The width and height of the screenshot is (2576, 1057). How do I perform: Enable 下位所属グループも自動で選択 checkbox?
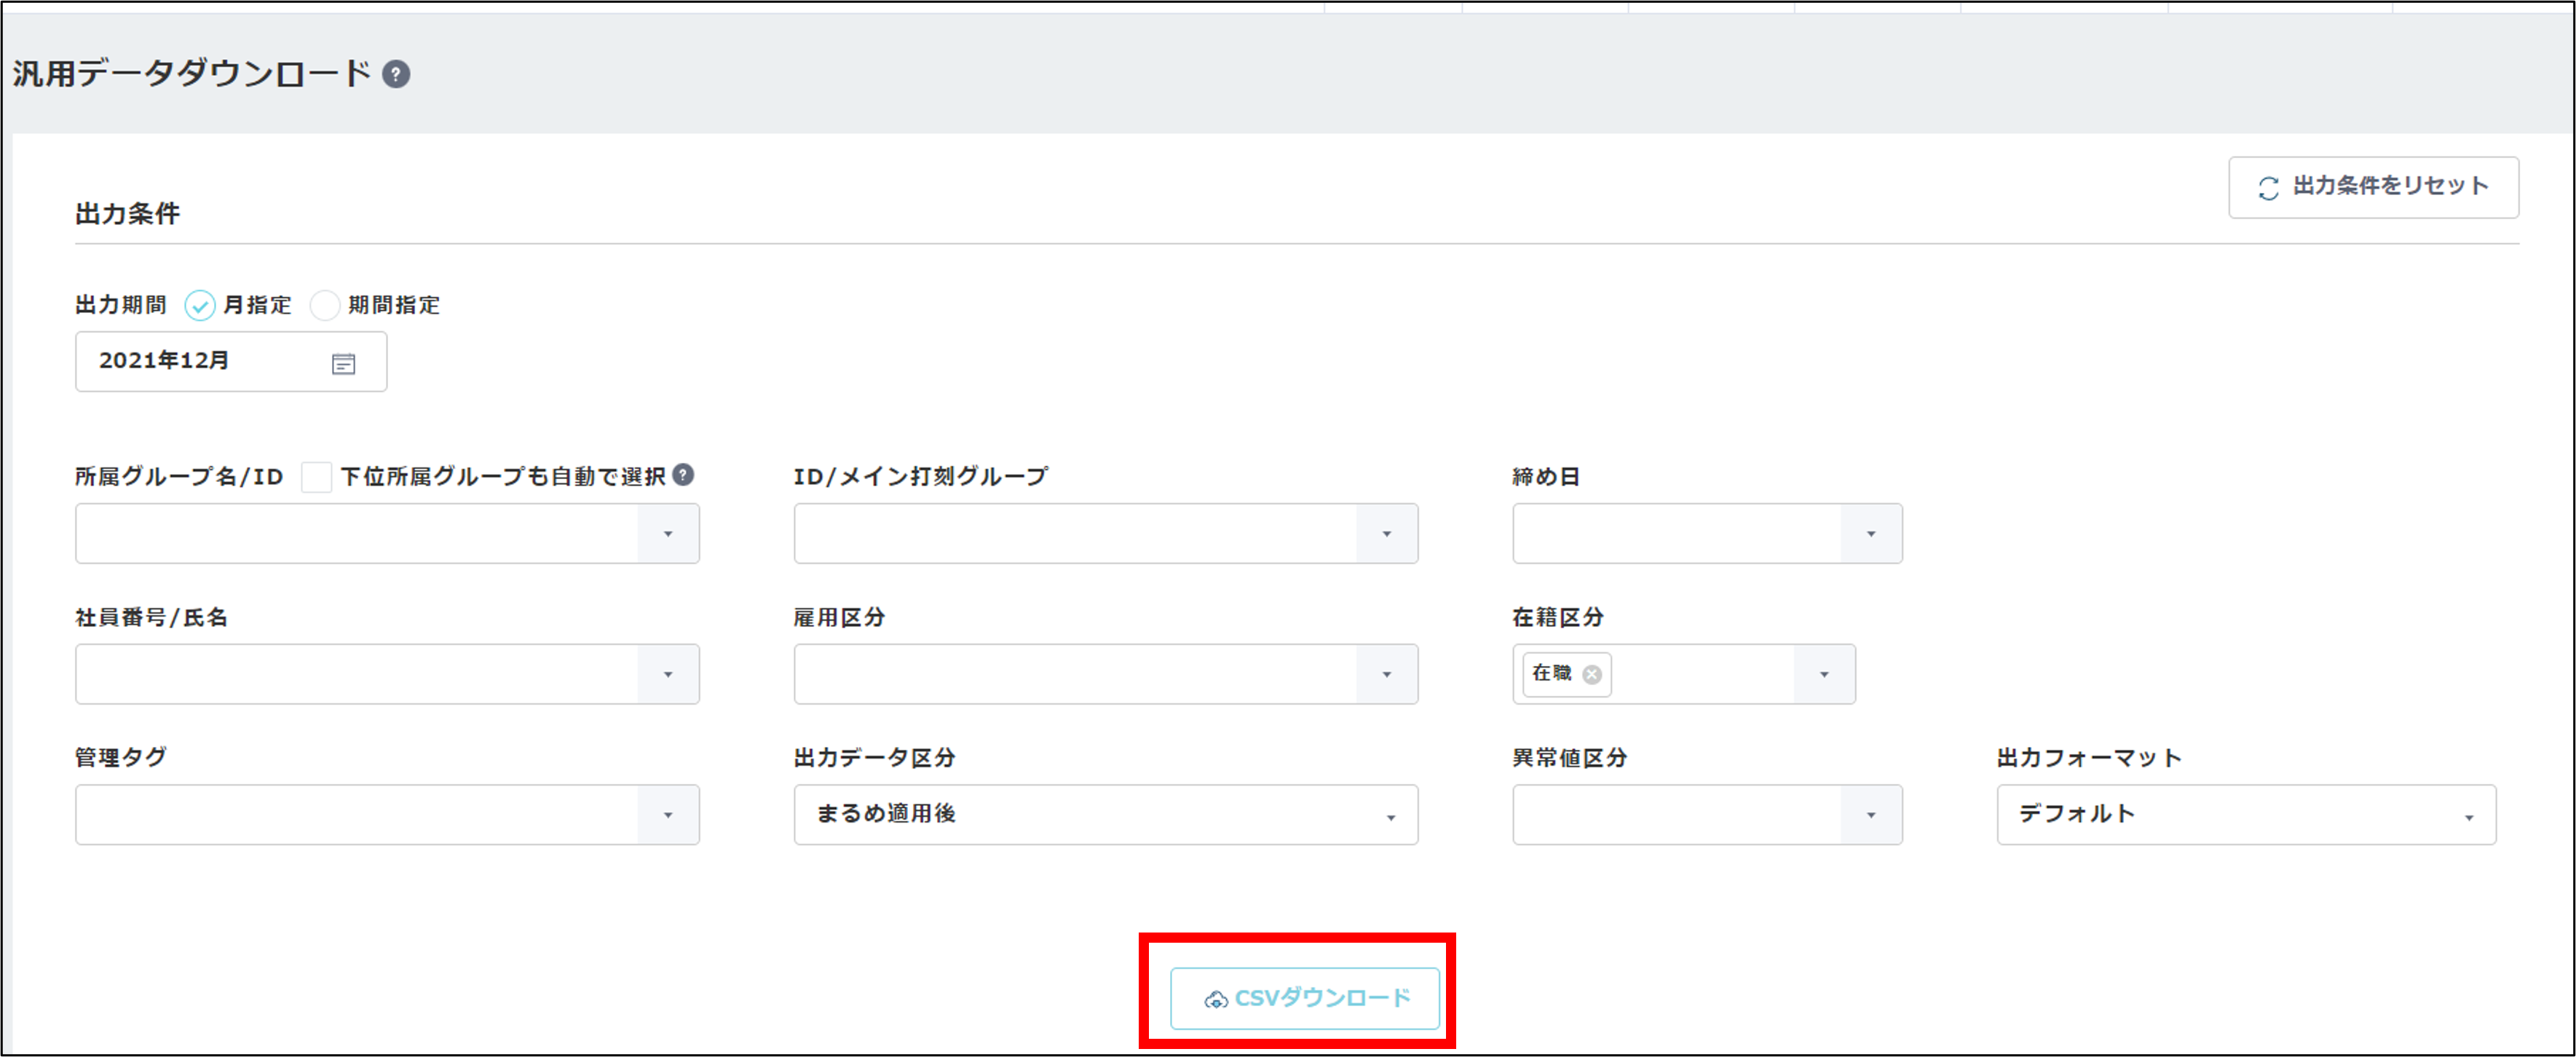click(x=316, y=477)
